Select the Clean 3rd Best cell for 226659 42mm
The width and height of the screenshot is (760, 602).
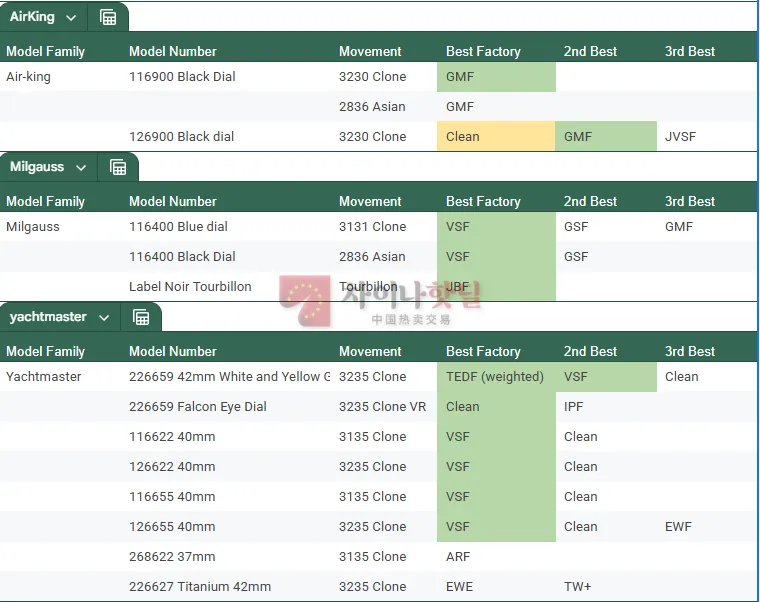(681, 377)
